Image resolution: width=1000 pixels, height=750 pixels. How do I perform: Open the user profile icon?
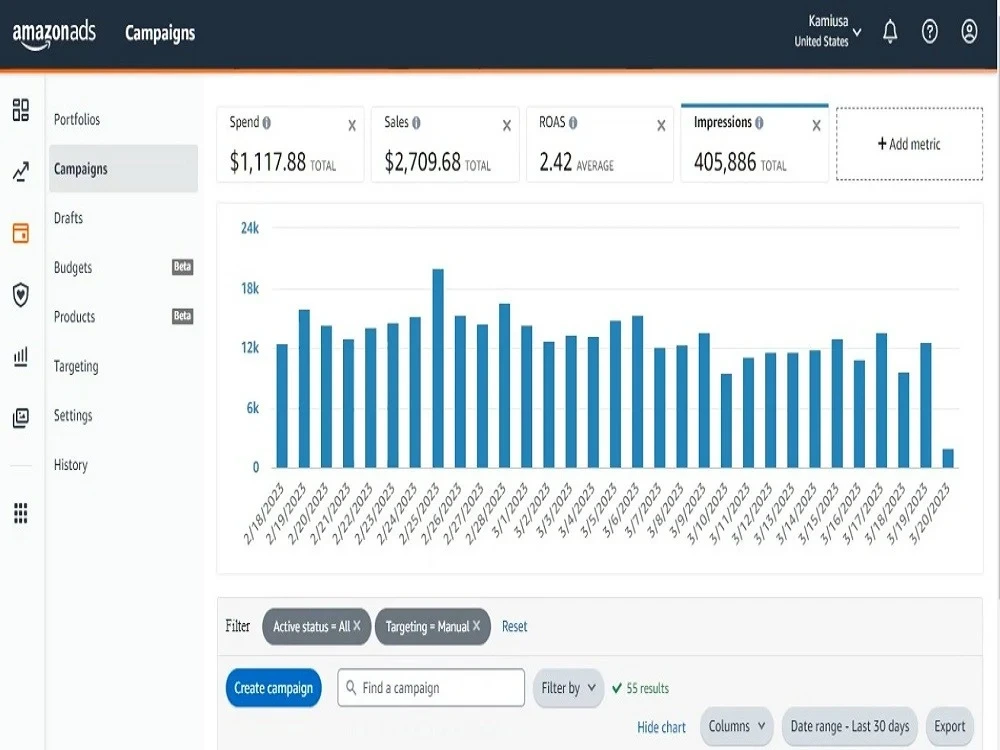969,31
